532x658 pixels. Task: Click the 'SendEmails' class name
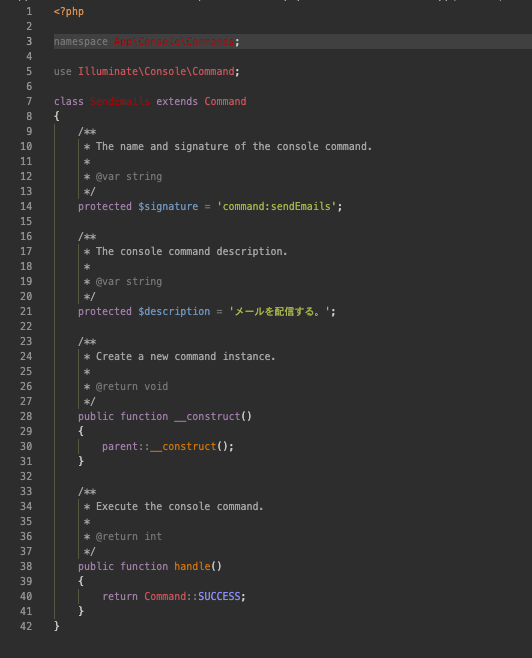[120, 102]
